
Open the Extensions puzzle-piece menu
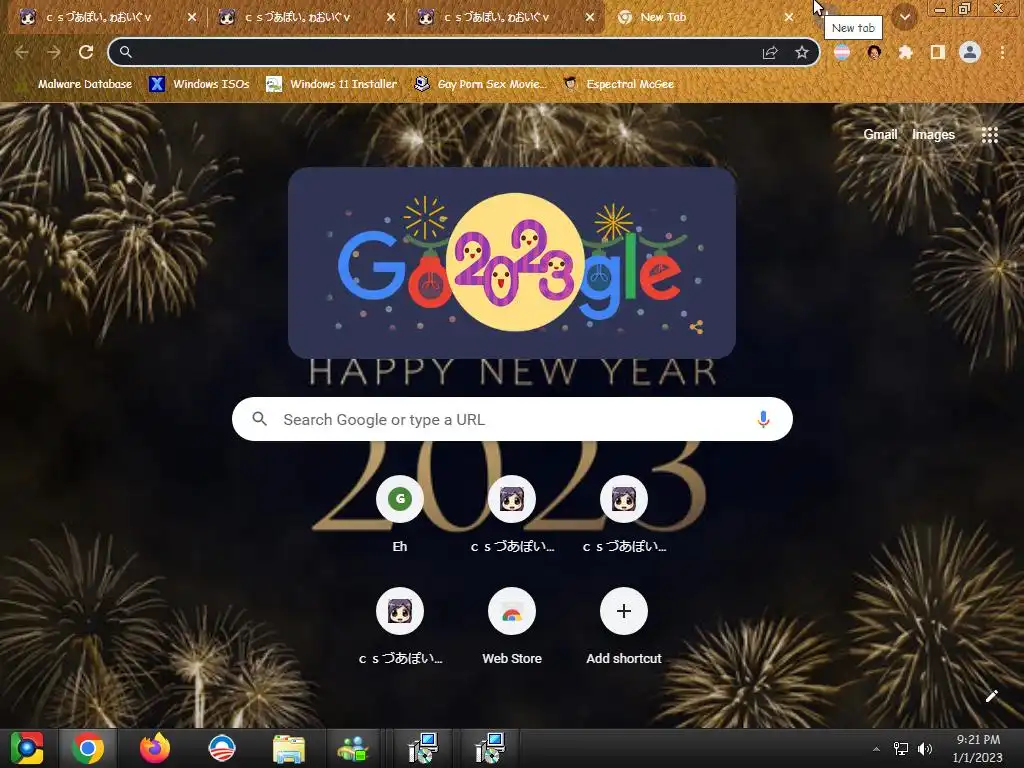(905, 52)
